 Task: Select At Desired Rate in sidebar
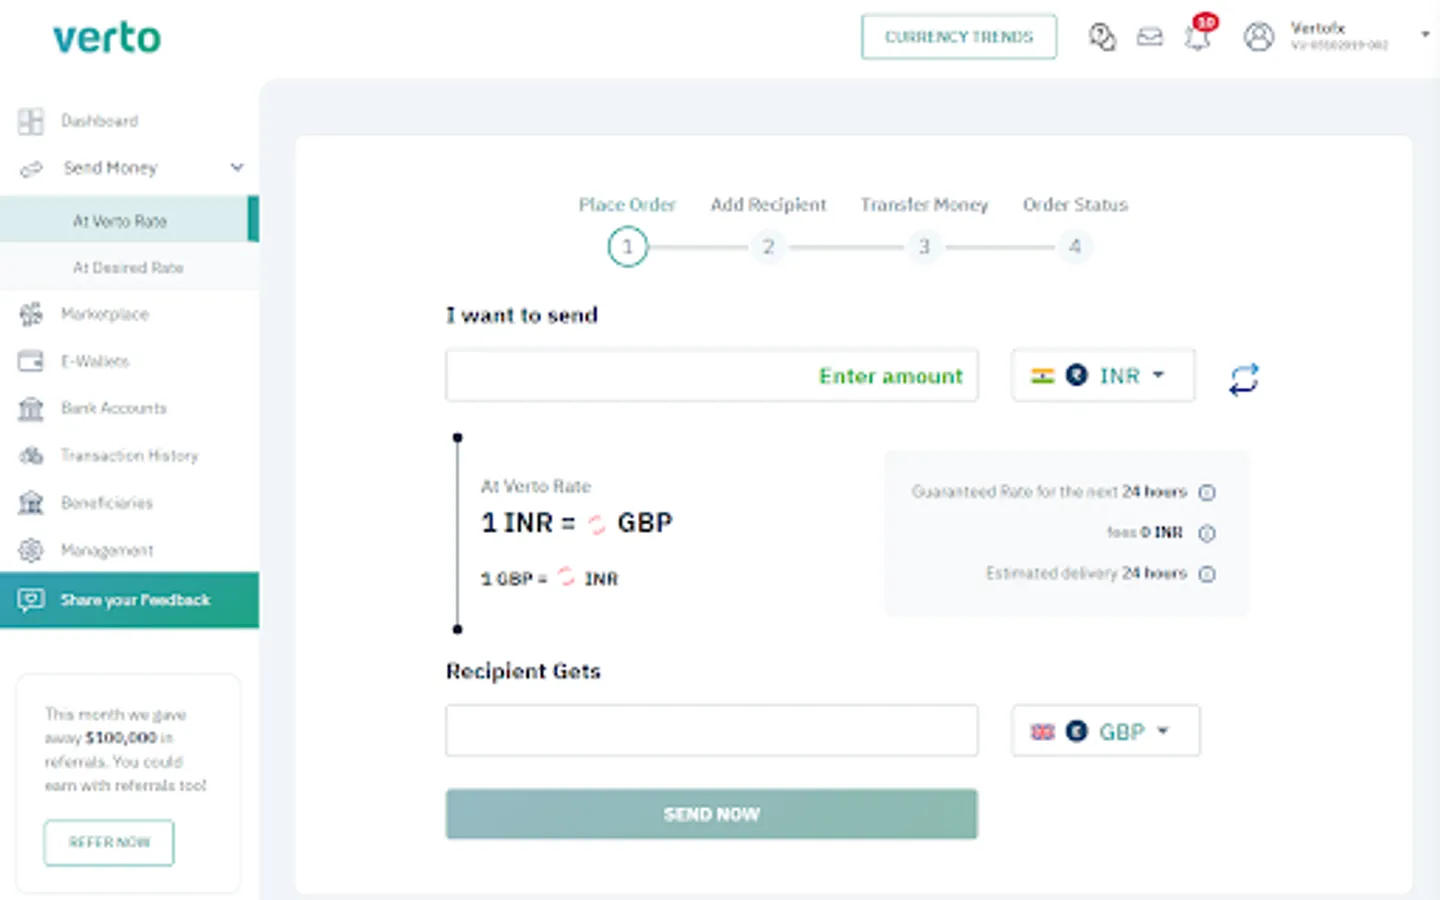coord(128,268)
